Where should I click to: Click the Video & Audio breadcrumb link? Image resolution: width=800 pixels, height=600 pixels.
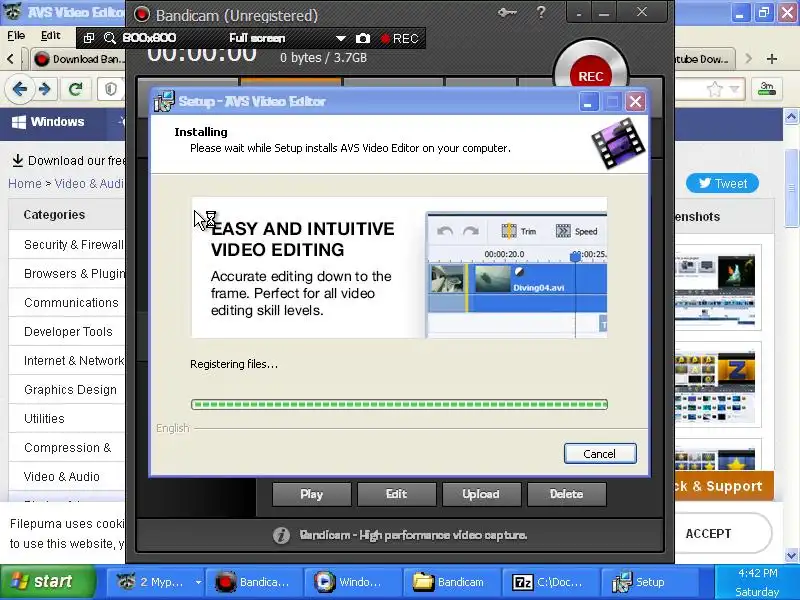coord(89,184)
